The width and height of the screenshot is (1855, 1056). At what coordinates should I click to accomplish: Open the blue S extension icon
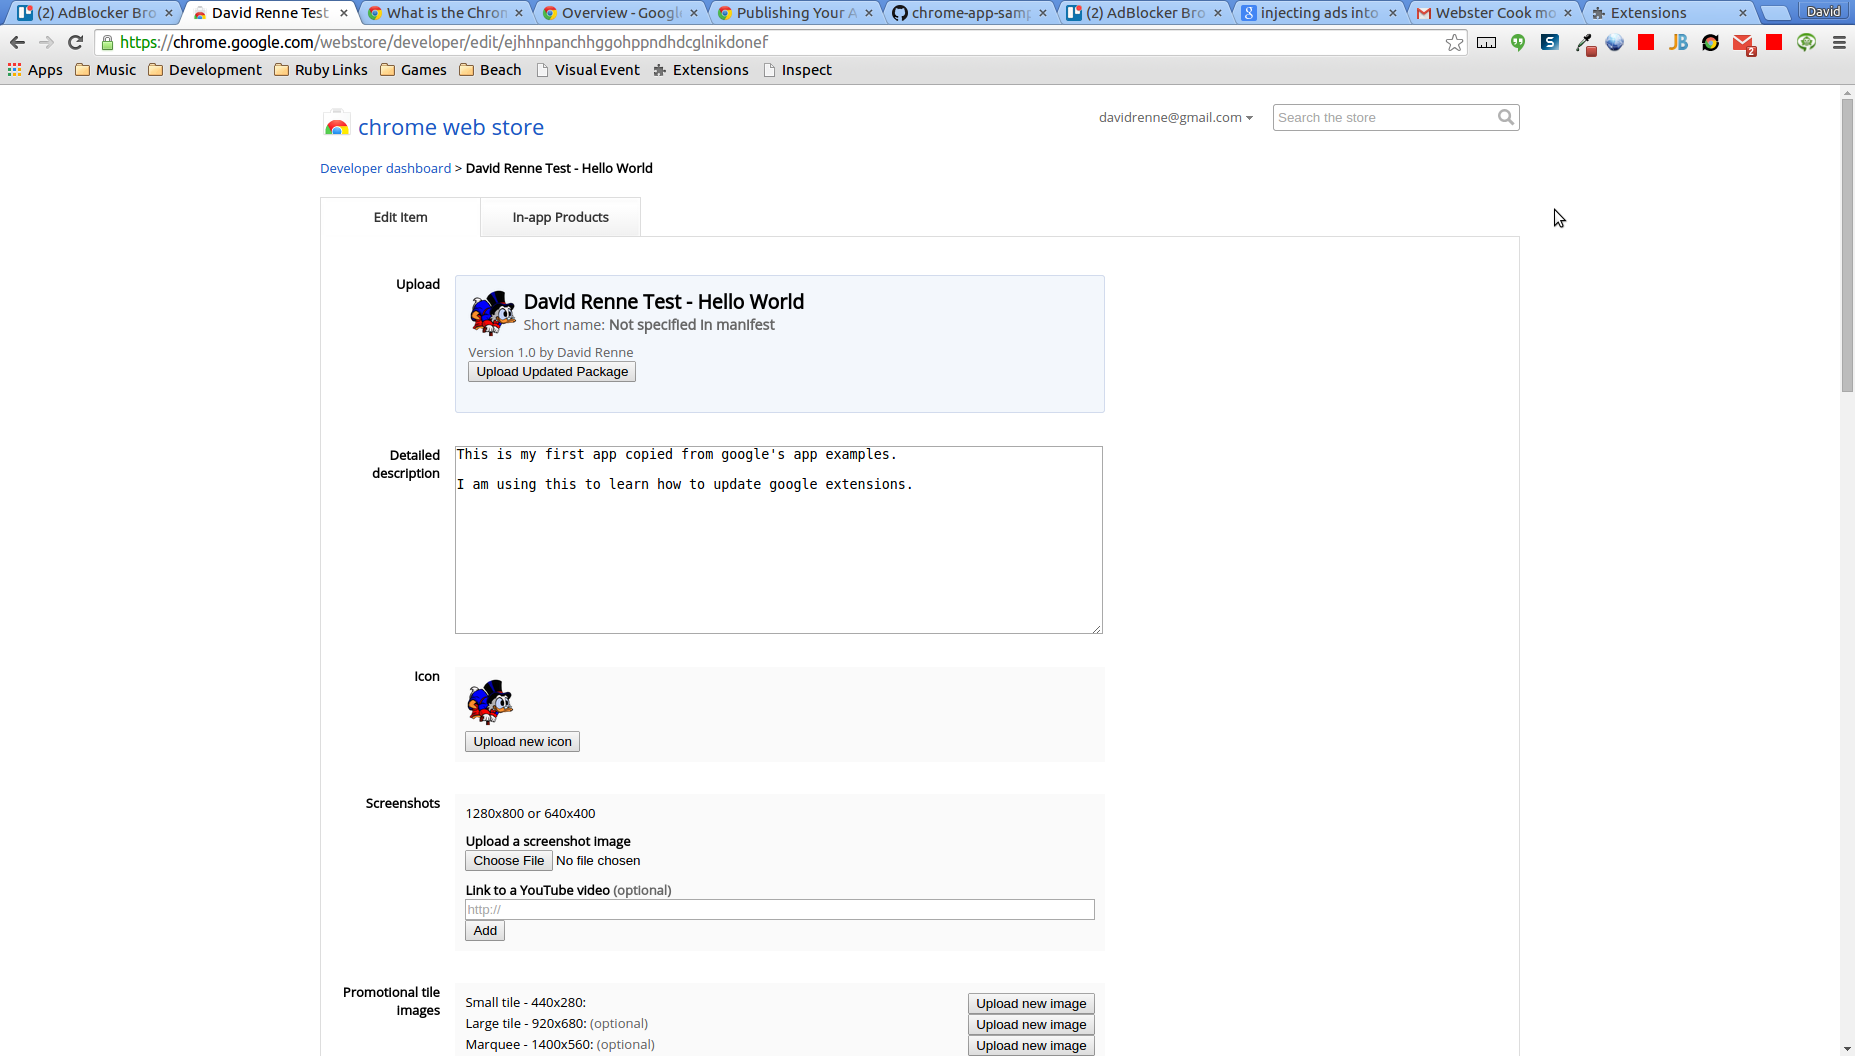pos(1550,42)
